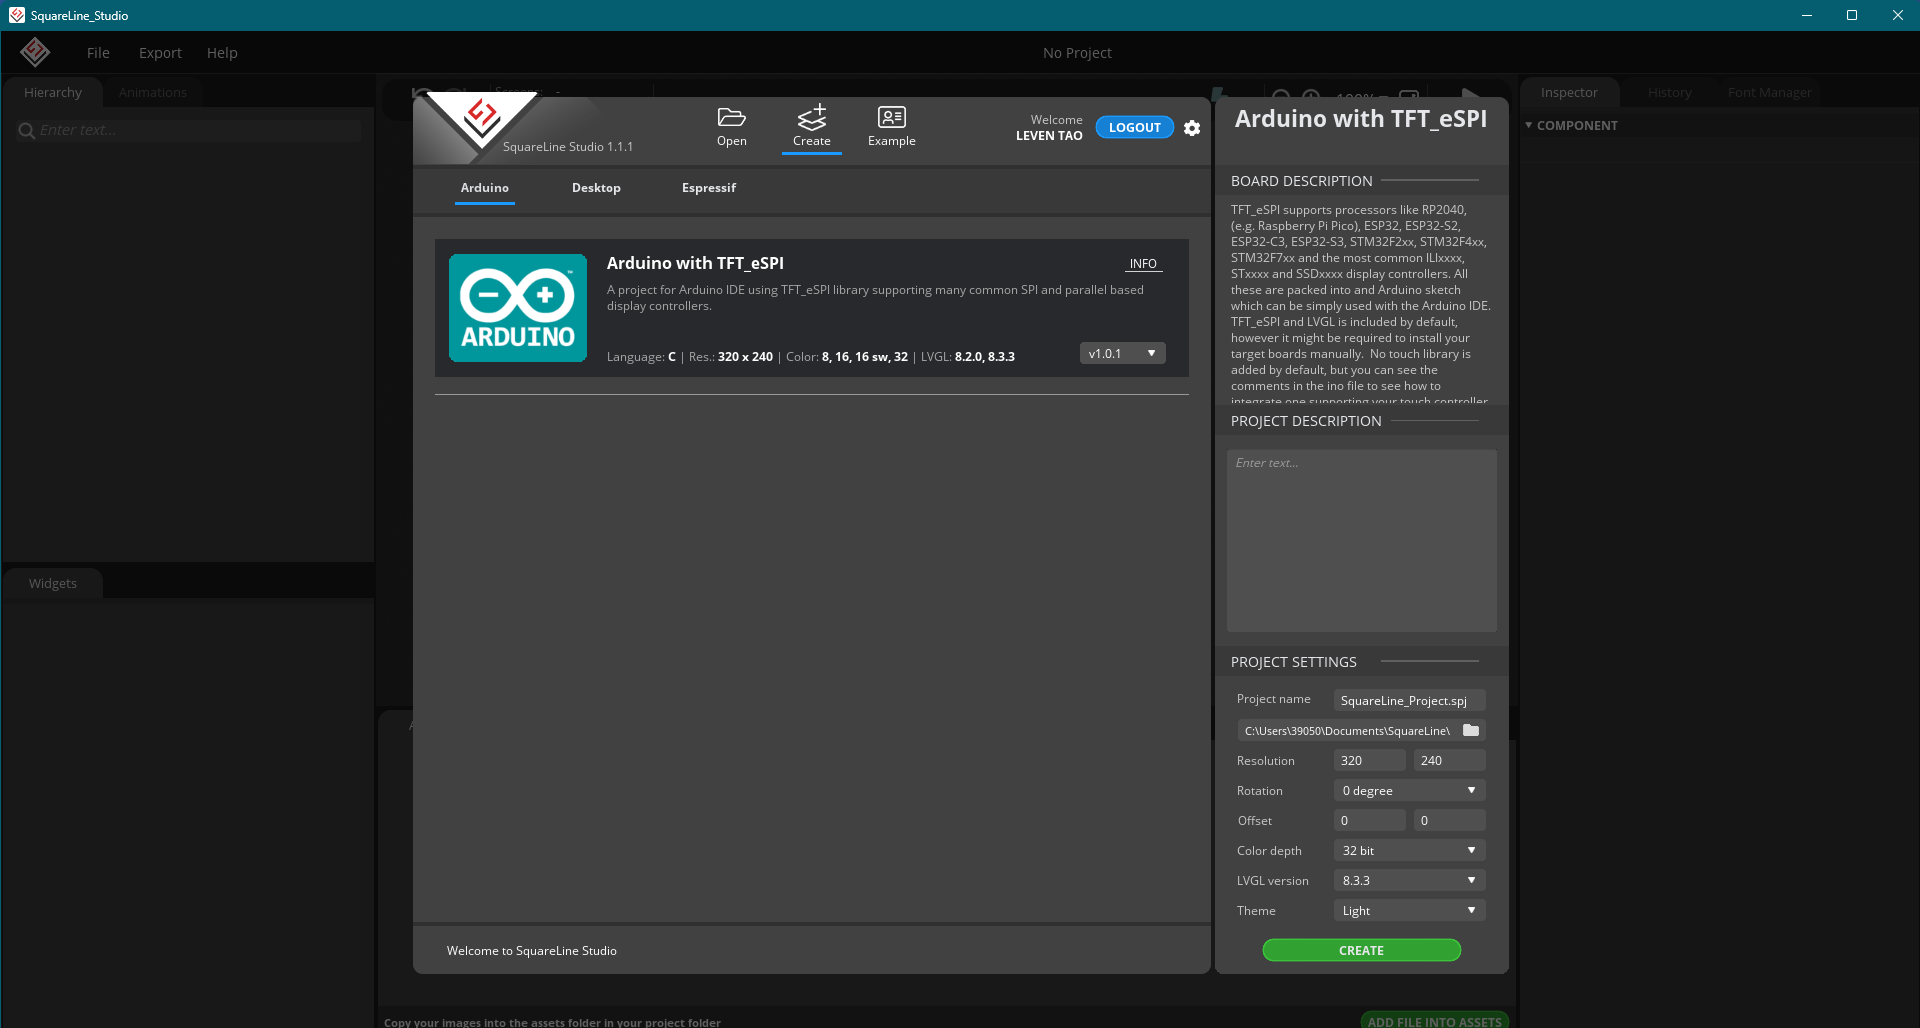Select the History panel tab
This screenshot has width=1920, height=1028.
point(1670,92)
